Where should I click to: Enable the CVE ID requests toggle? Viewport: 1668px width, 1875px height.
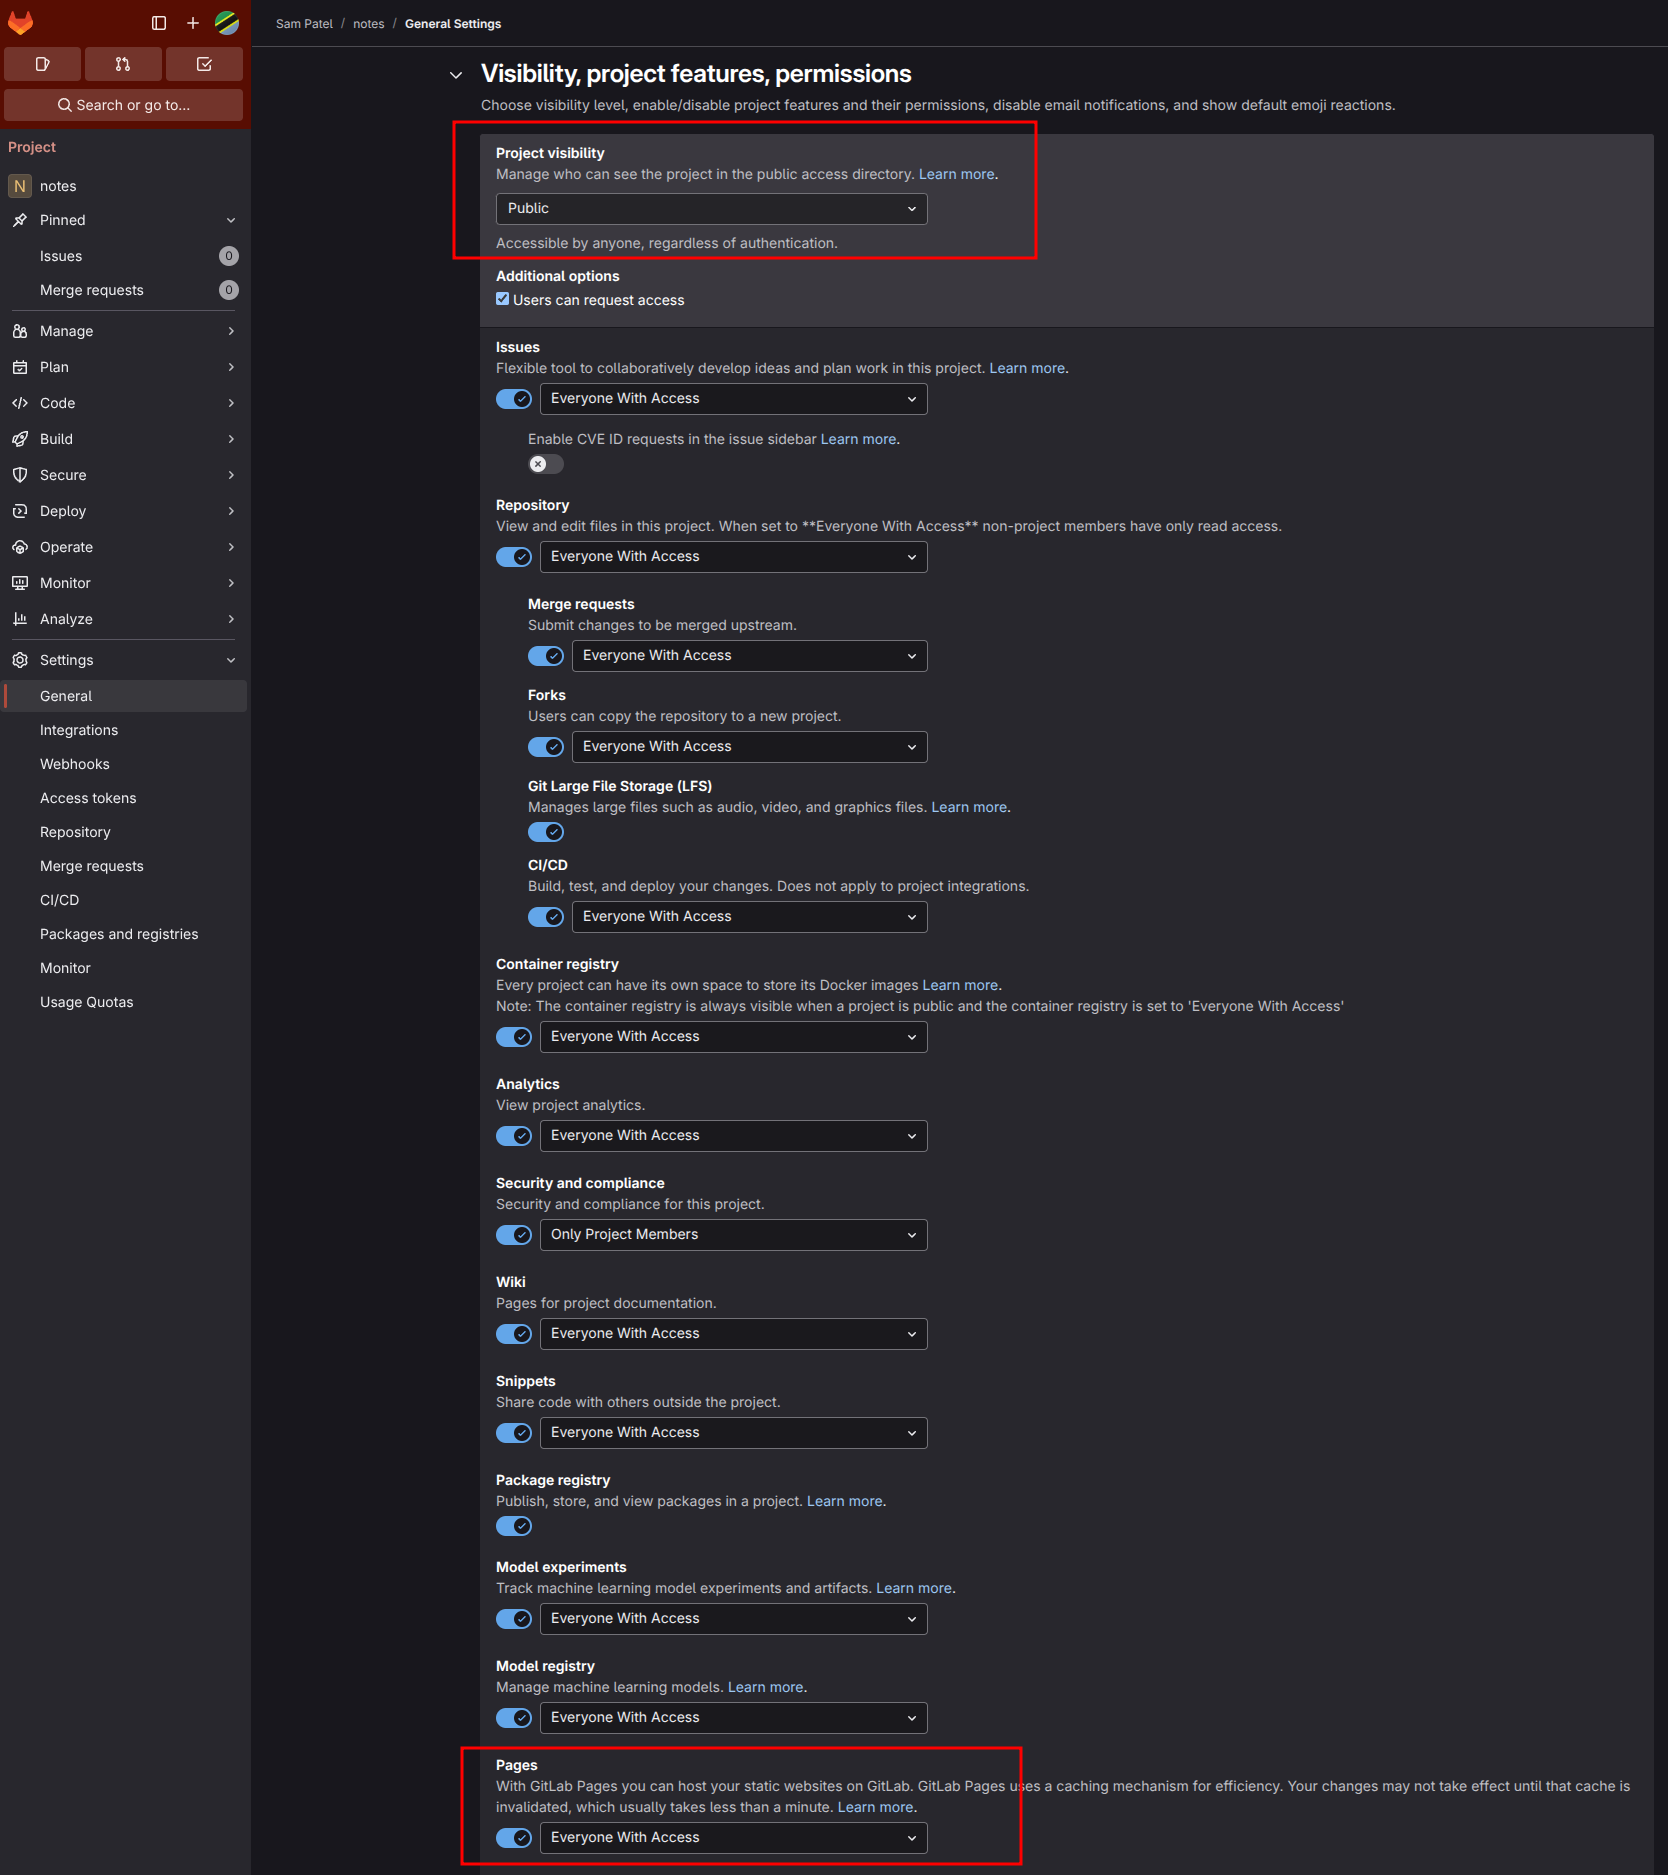pos(546,464)
